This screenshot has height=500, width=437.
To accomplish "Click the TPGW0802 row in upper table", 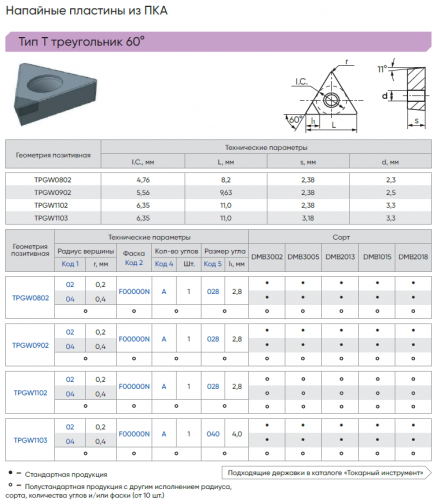I will coord(218,180).
